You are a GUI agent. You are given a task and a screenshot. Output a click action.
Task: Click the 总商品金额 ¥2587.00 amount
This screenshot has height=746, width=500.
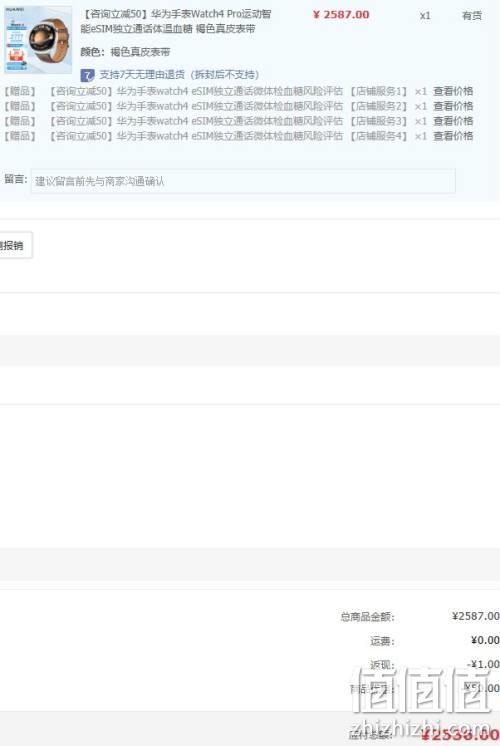coord(475,616)
